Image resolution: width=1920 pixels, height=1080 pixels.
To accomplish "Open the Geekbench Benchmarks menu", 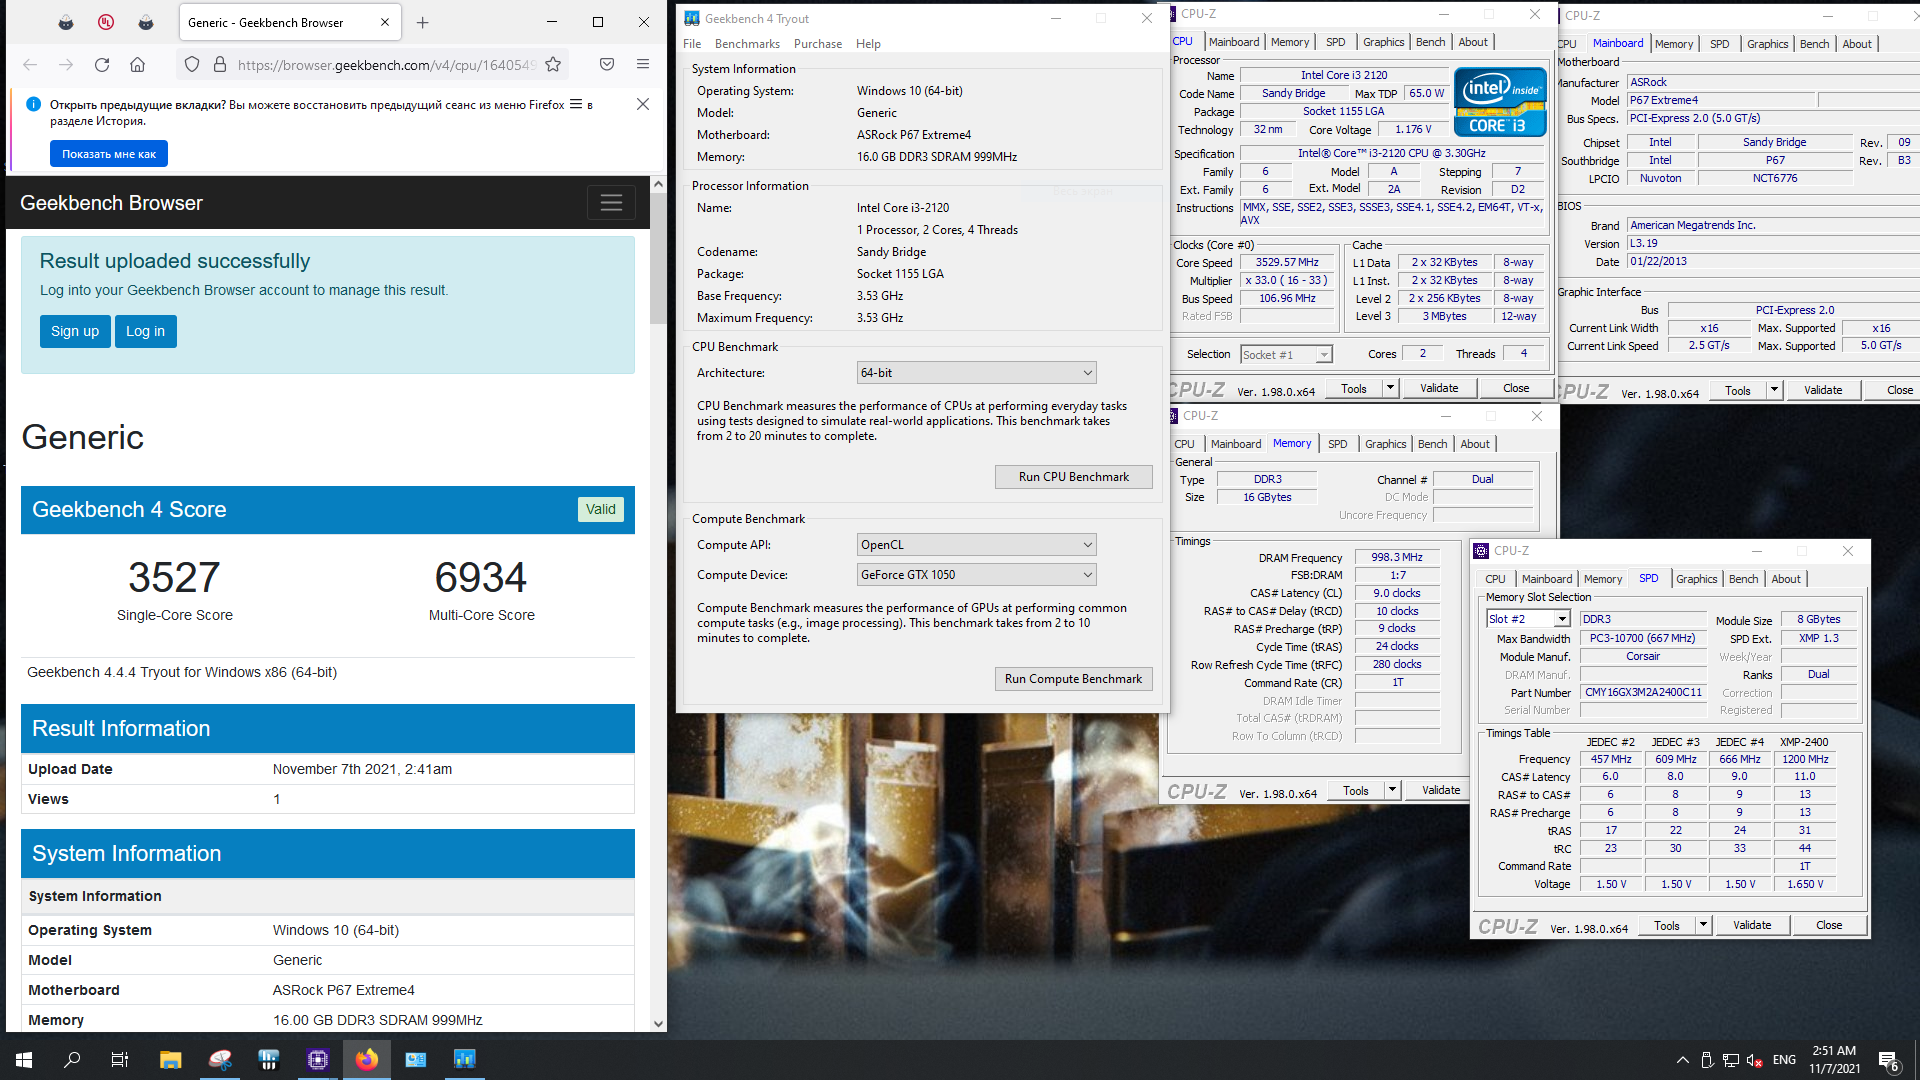I will coord(747,44).
